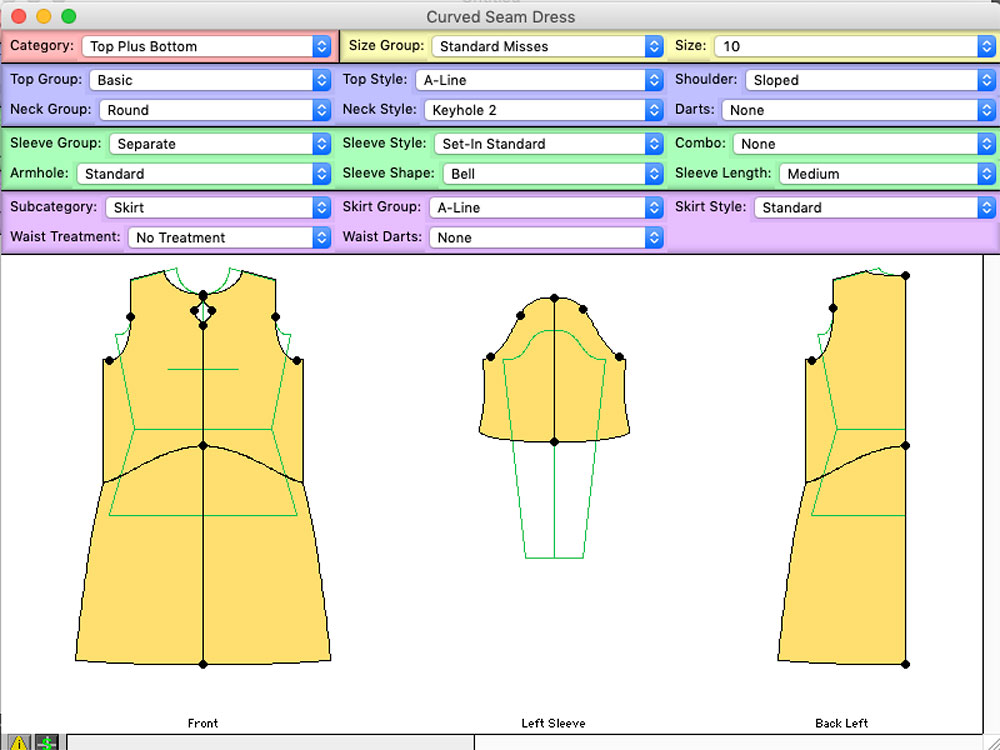Image resolution: width=1000 pixels, height=750 pixels.
Task: Open the Skirt Style dropdown
Action: click(x=874, y=207)
